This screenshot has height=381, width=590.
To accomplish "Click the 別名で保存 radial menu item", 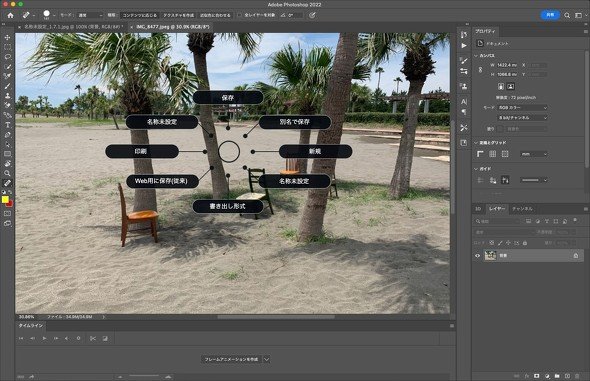I will [x=295, y=122].
